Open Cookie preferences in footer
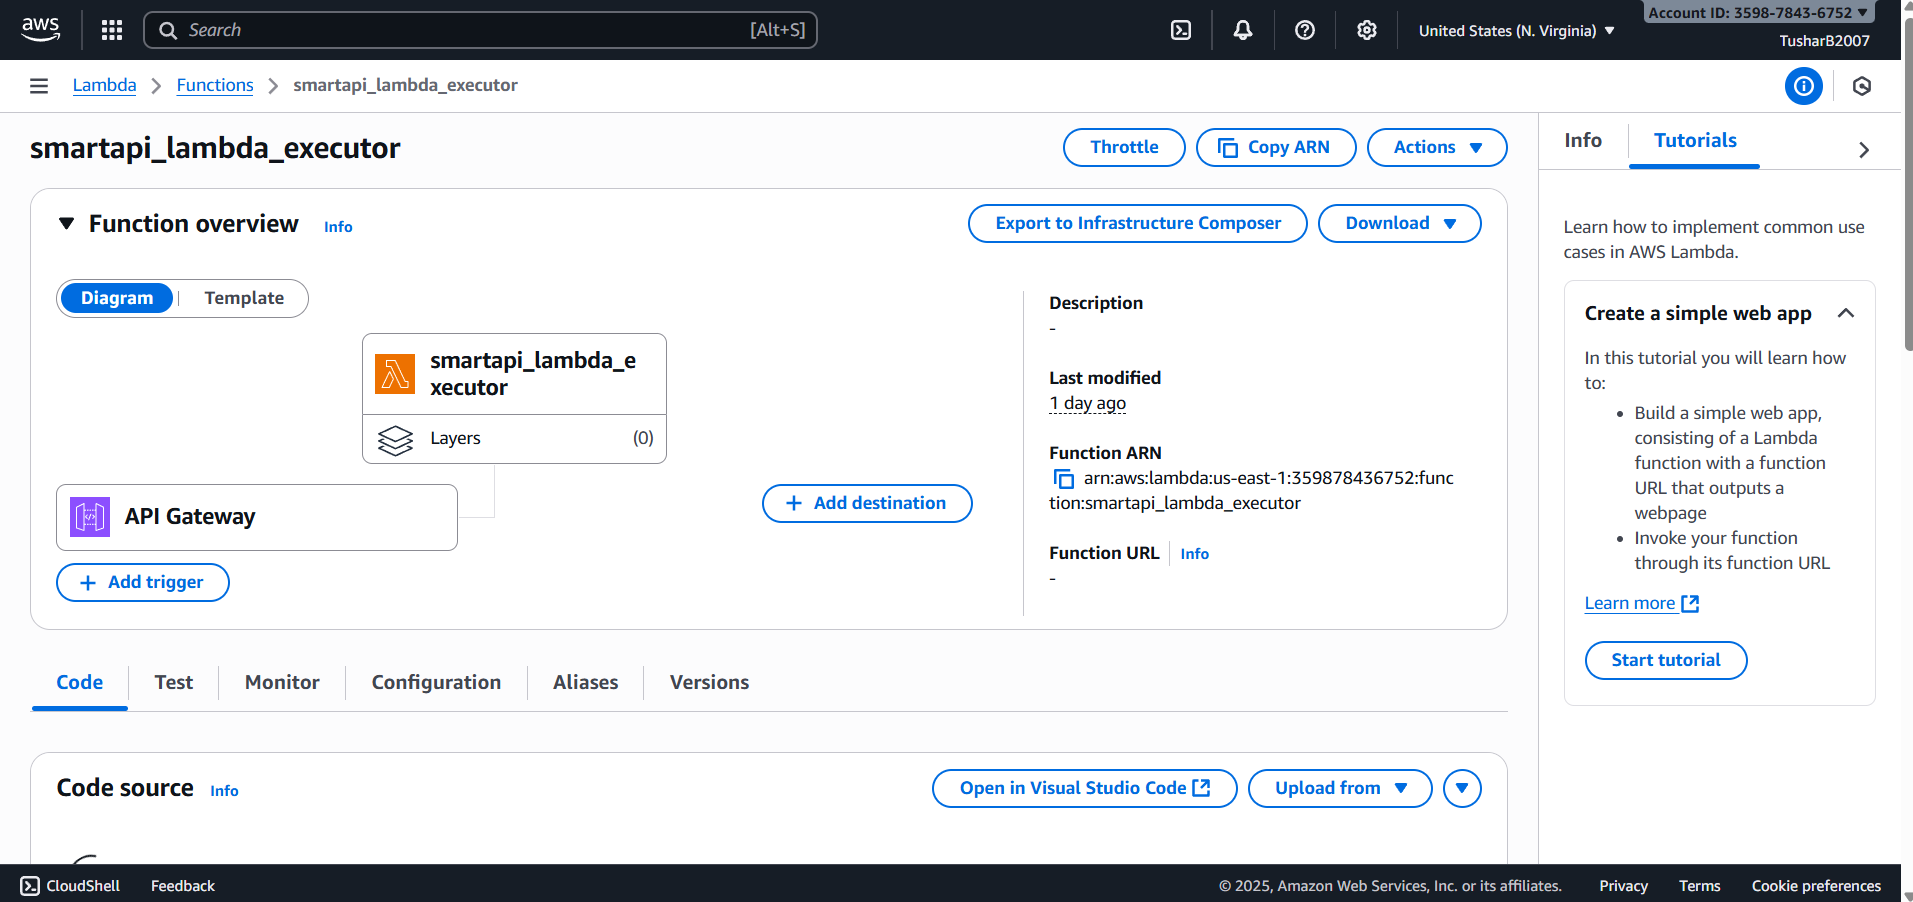1913x902 pixels. 1816,886
